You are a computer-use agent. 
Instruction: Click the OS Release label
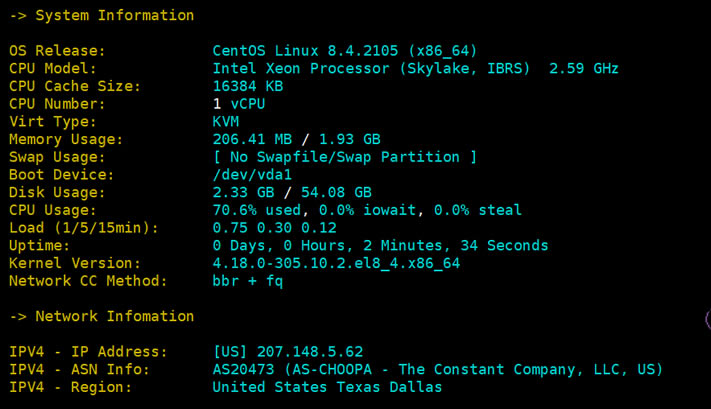(57, 51)
